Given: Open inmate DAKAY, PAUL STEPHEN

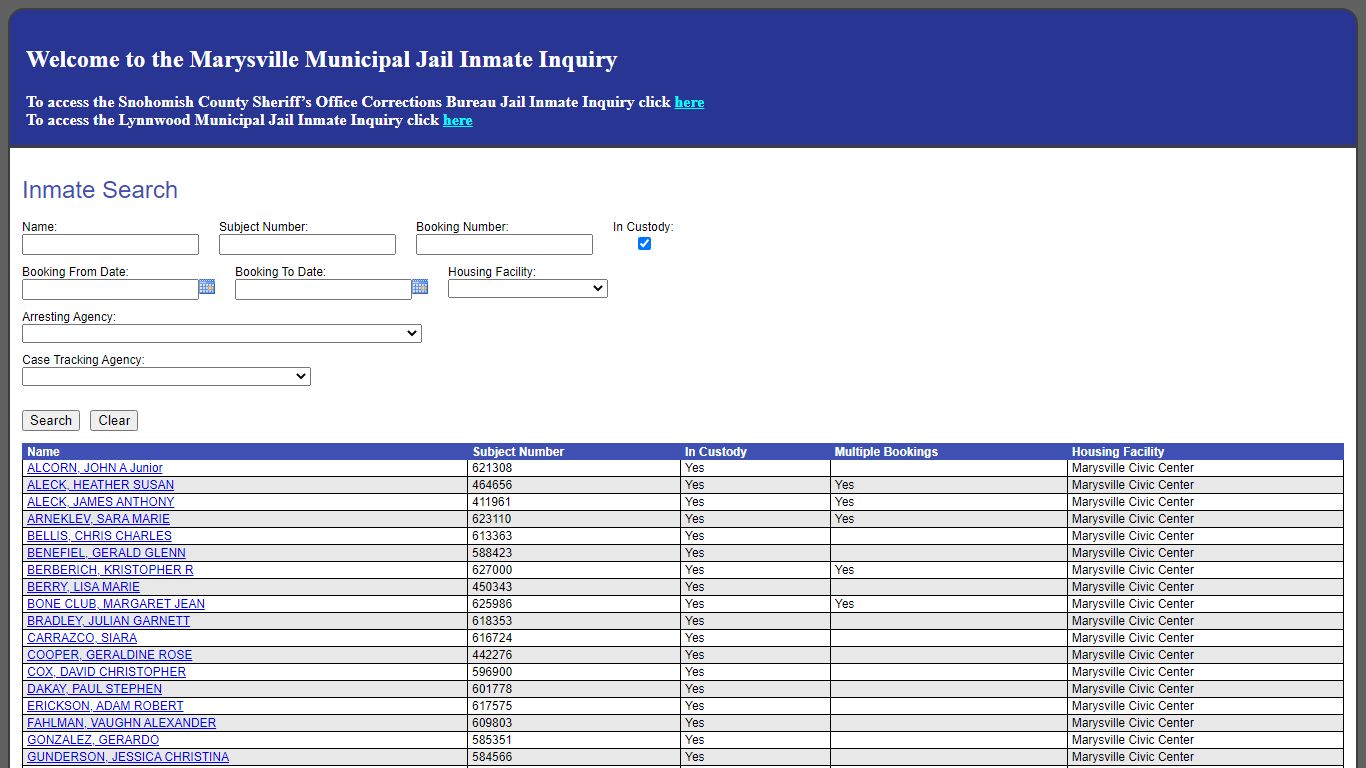Looking at the screenshot, I should coord(94,689).
